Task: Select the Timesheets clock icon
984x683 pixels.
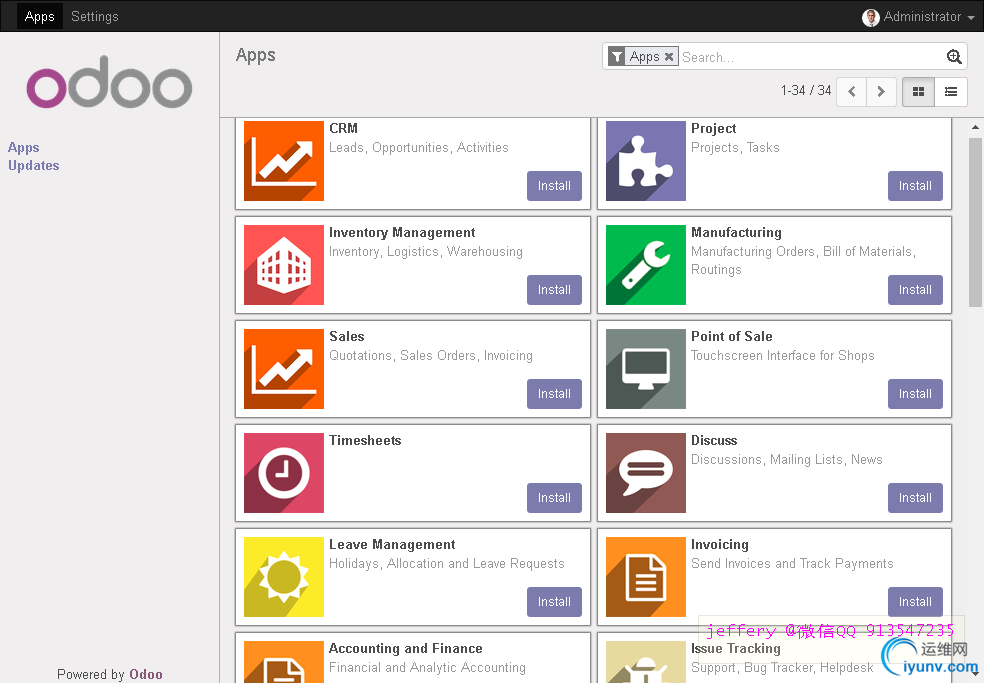Action: 284,473
